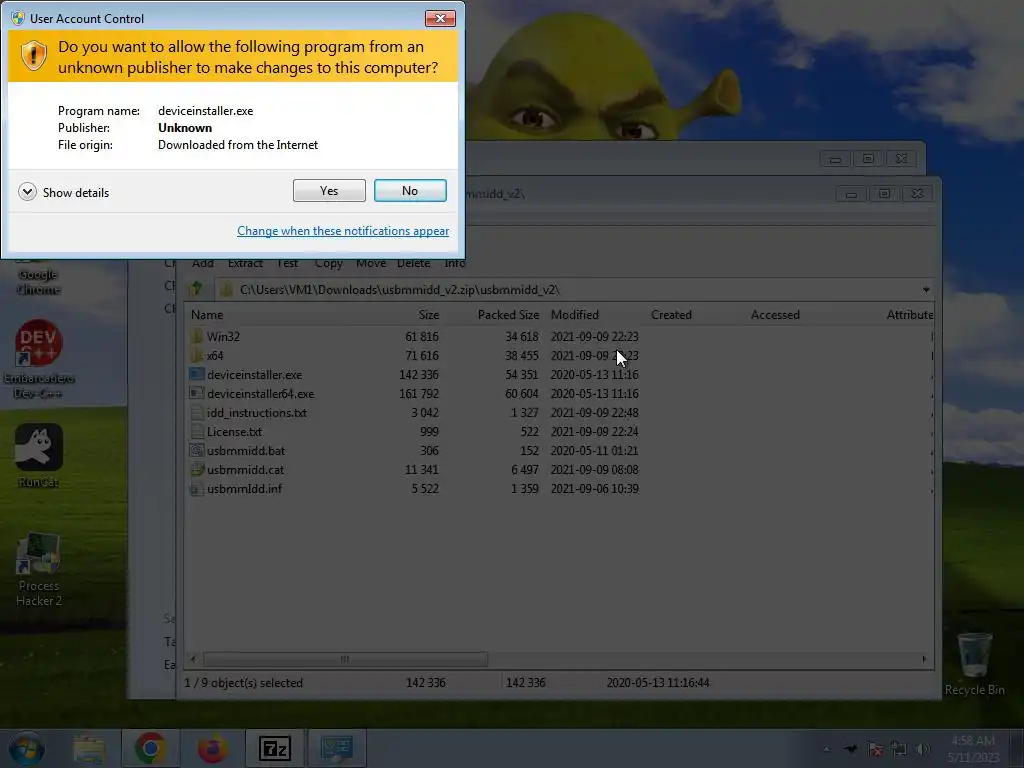Image resolution: width=1024 pixels, height=768 pixels.
Task: Open 'Change when these notifications appear' link
Action: 343,231
